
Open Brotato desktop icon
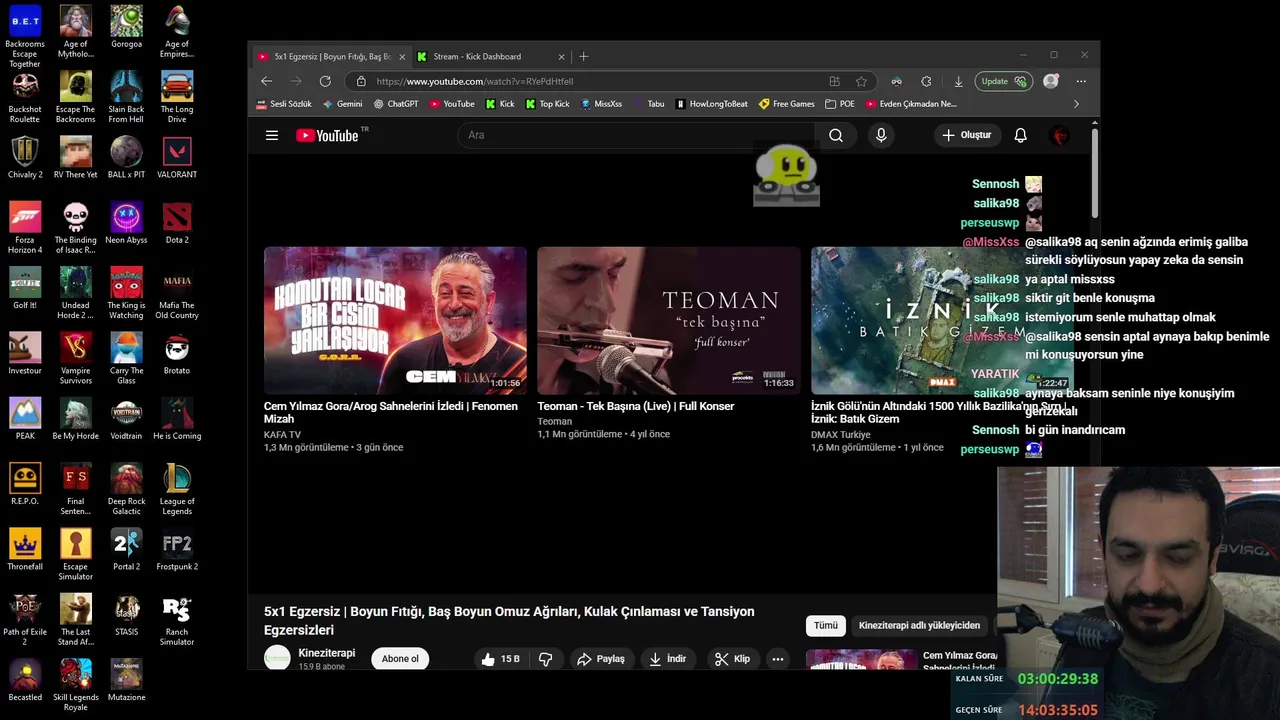[x=177, y=354]
